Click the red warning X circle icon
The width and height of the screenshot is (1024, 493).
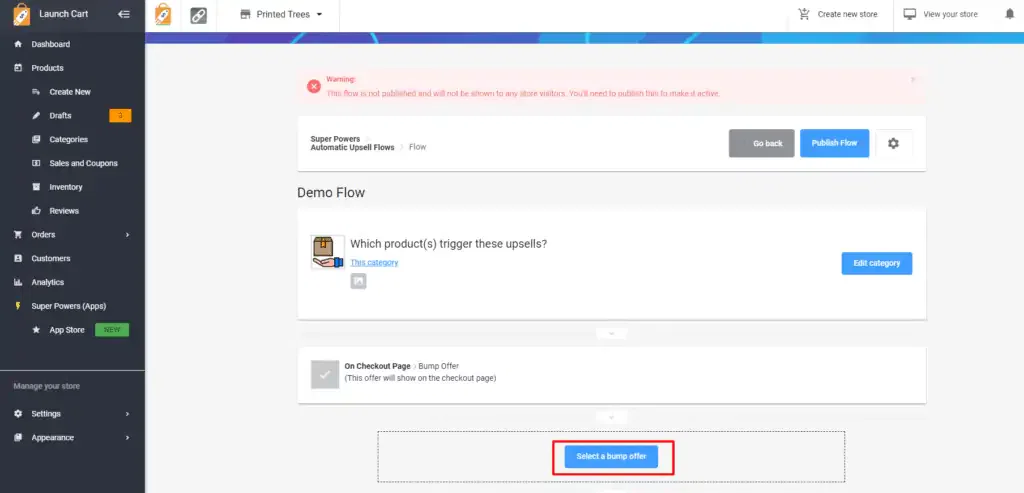[x=314, y=86]
